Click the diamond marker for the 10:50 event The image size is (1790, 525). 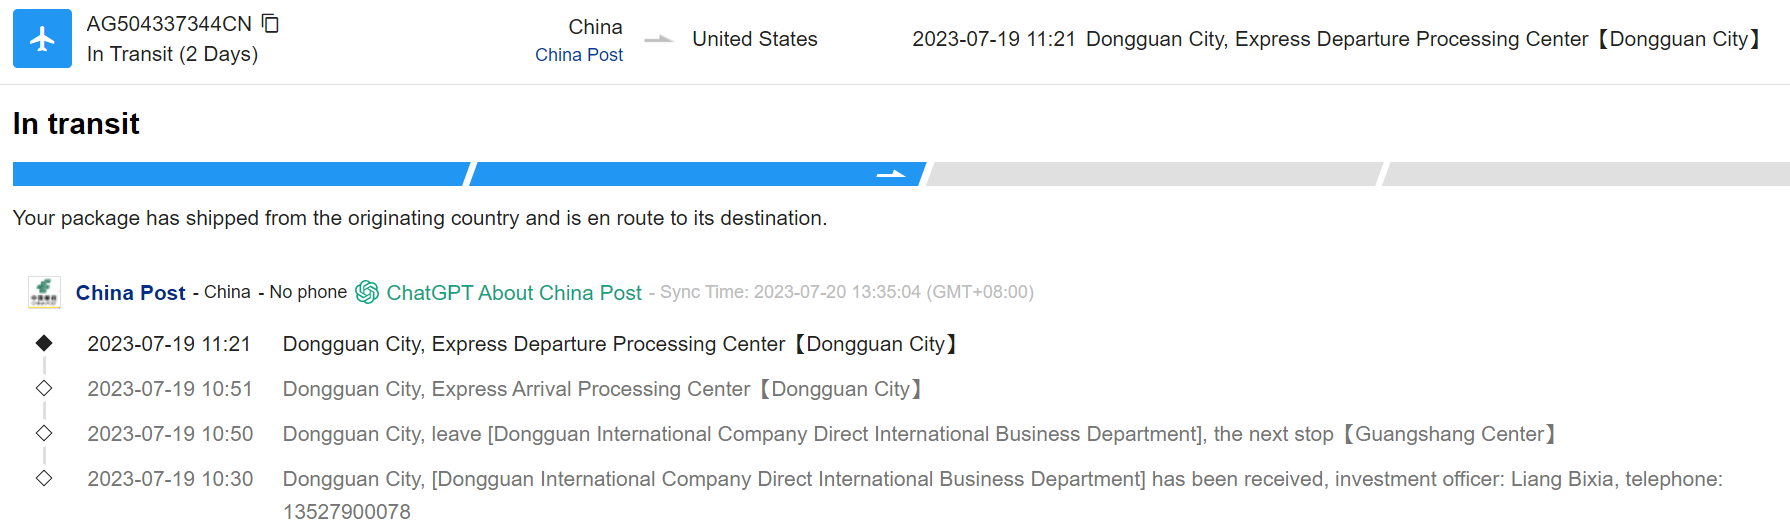(x=44, y=433)
